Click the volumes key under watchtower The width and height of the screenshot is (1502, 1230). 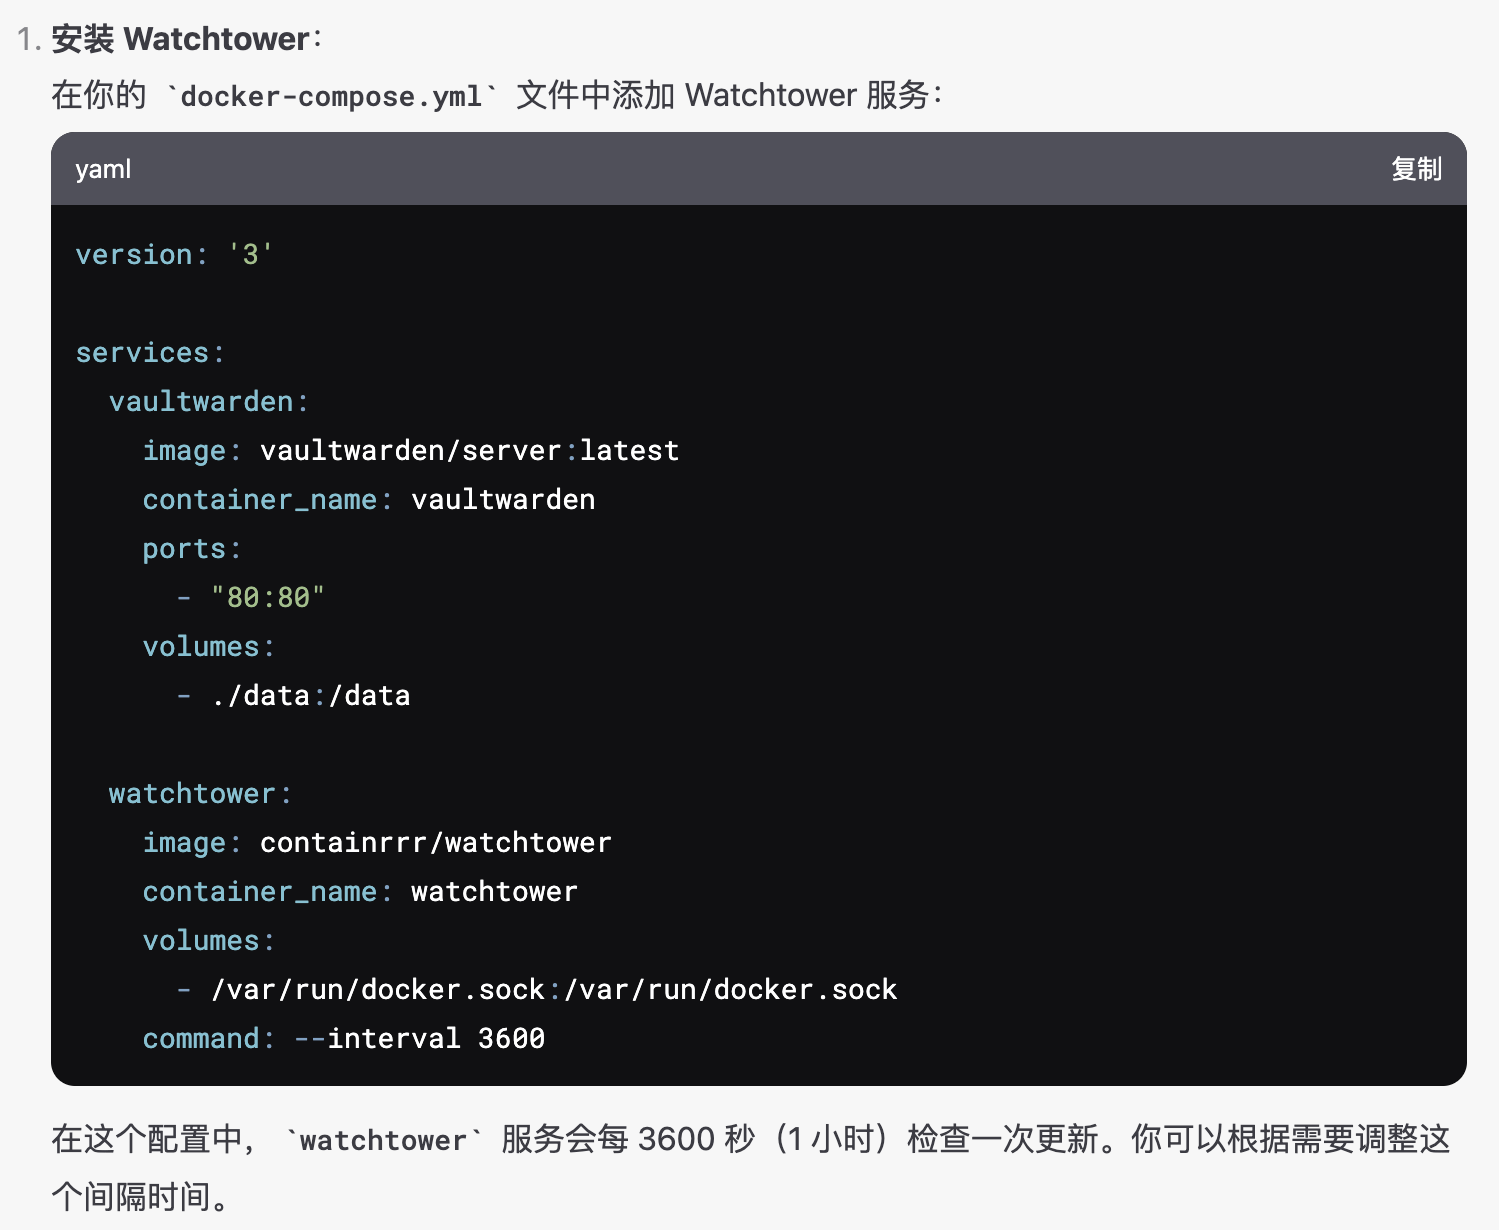pos(209,941)
